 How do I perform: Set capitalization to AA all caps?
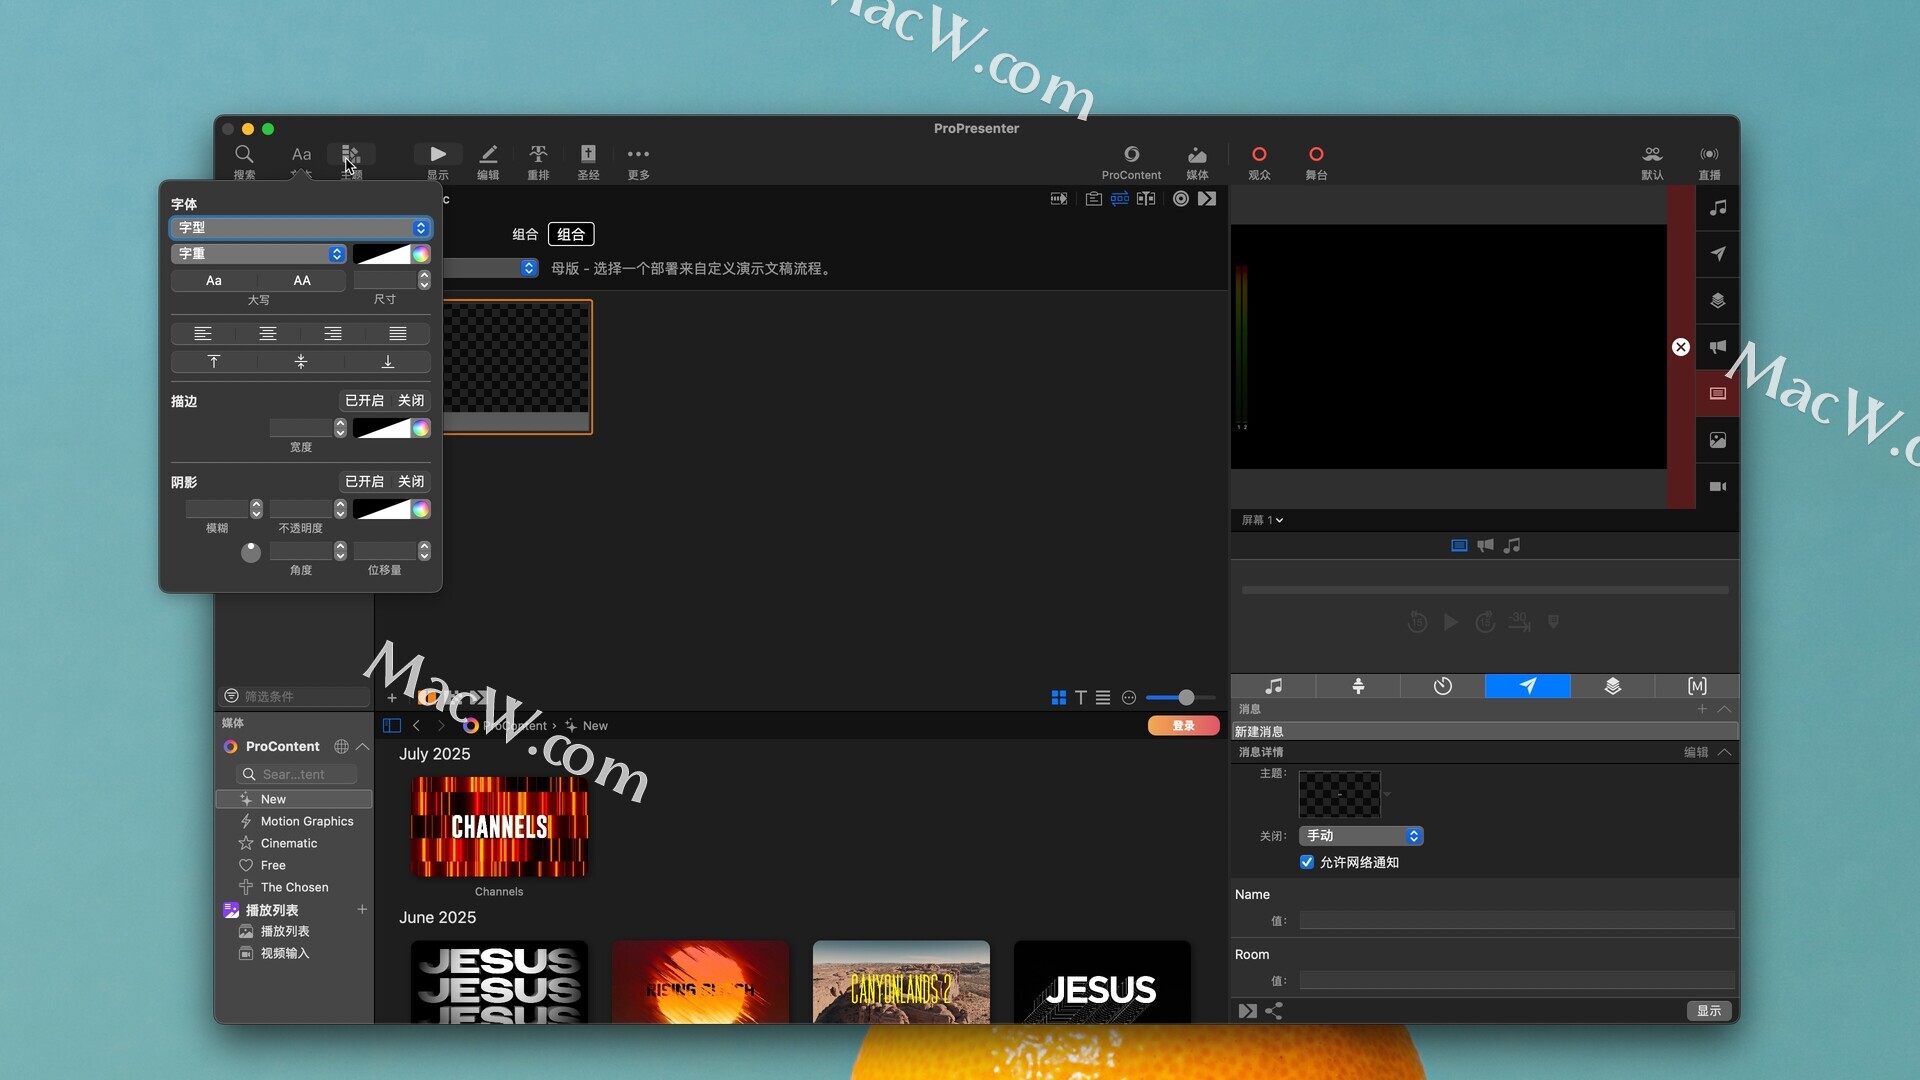302,281
